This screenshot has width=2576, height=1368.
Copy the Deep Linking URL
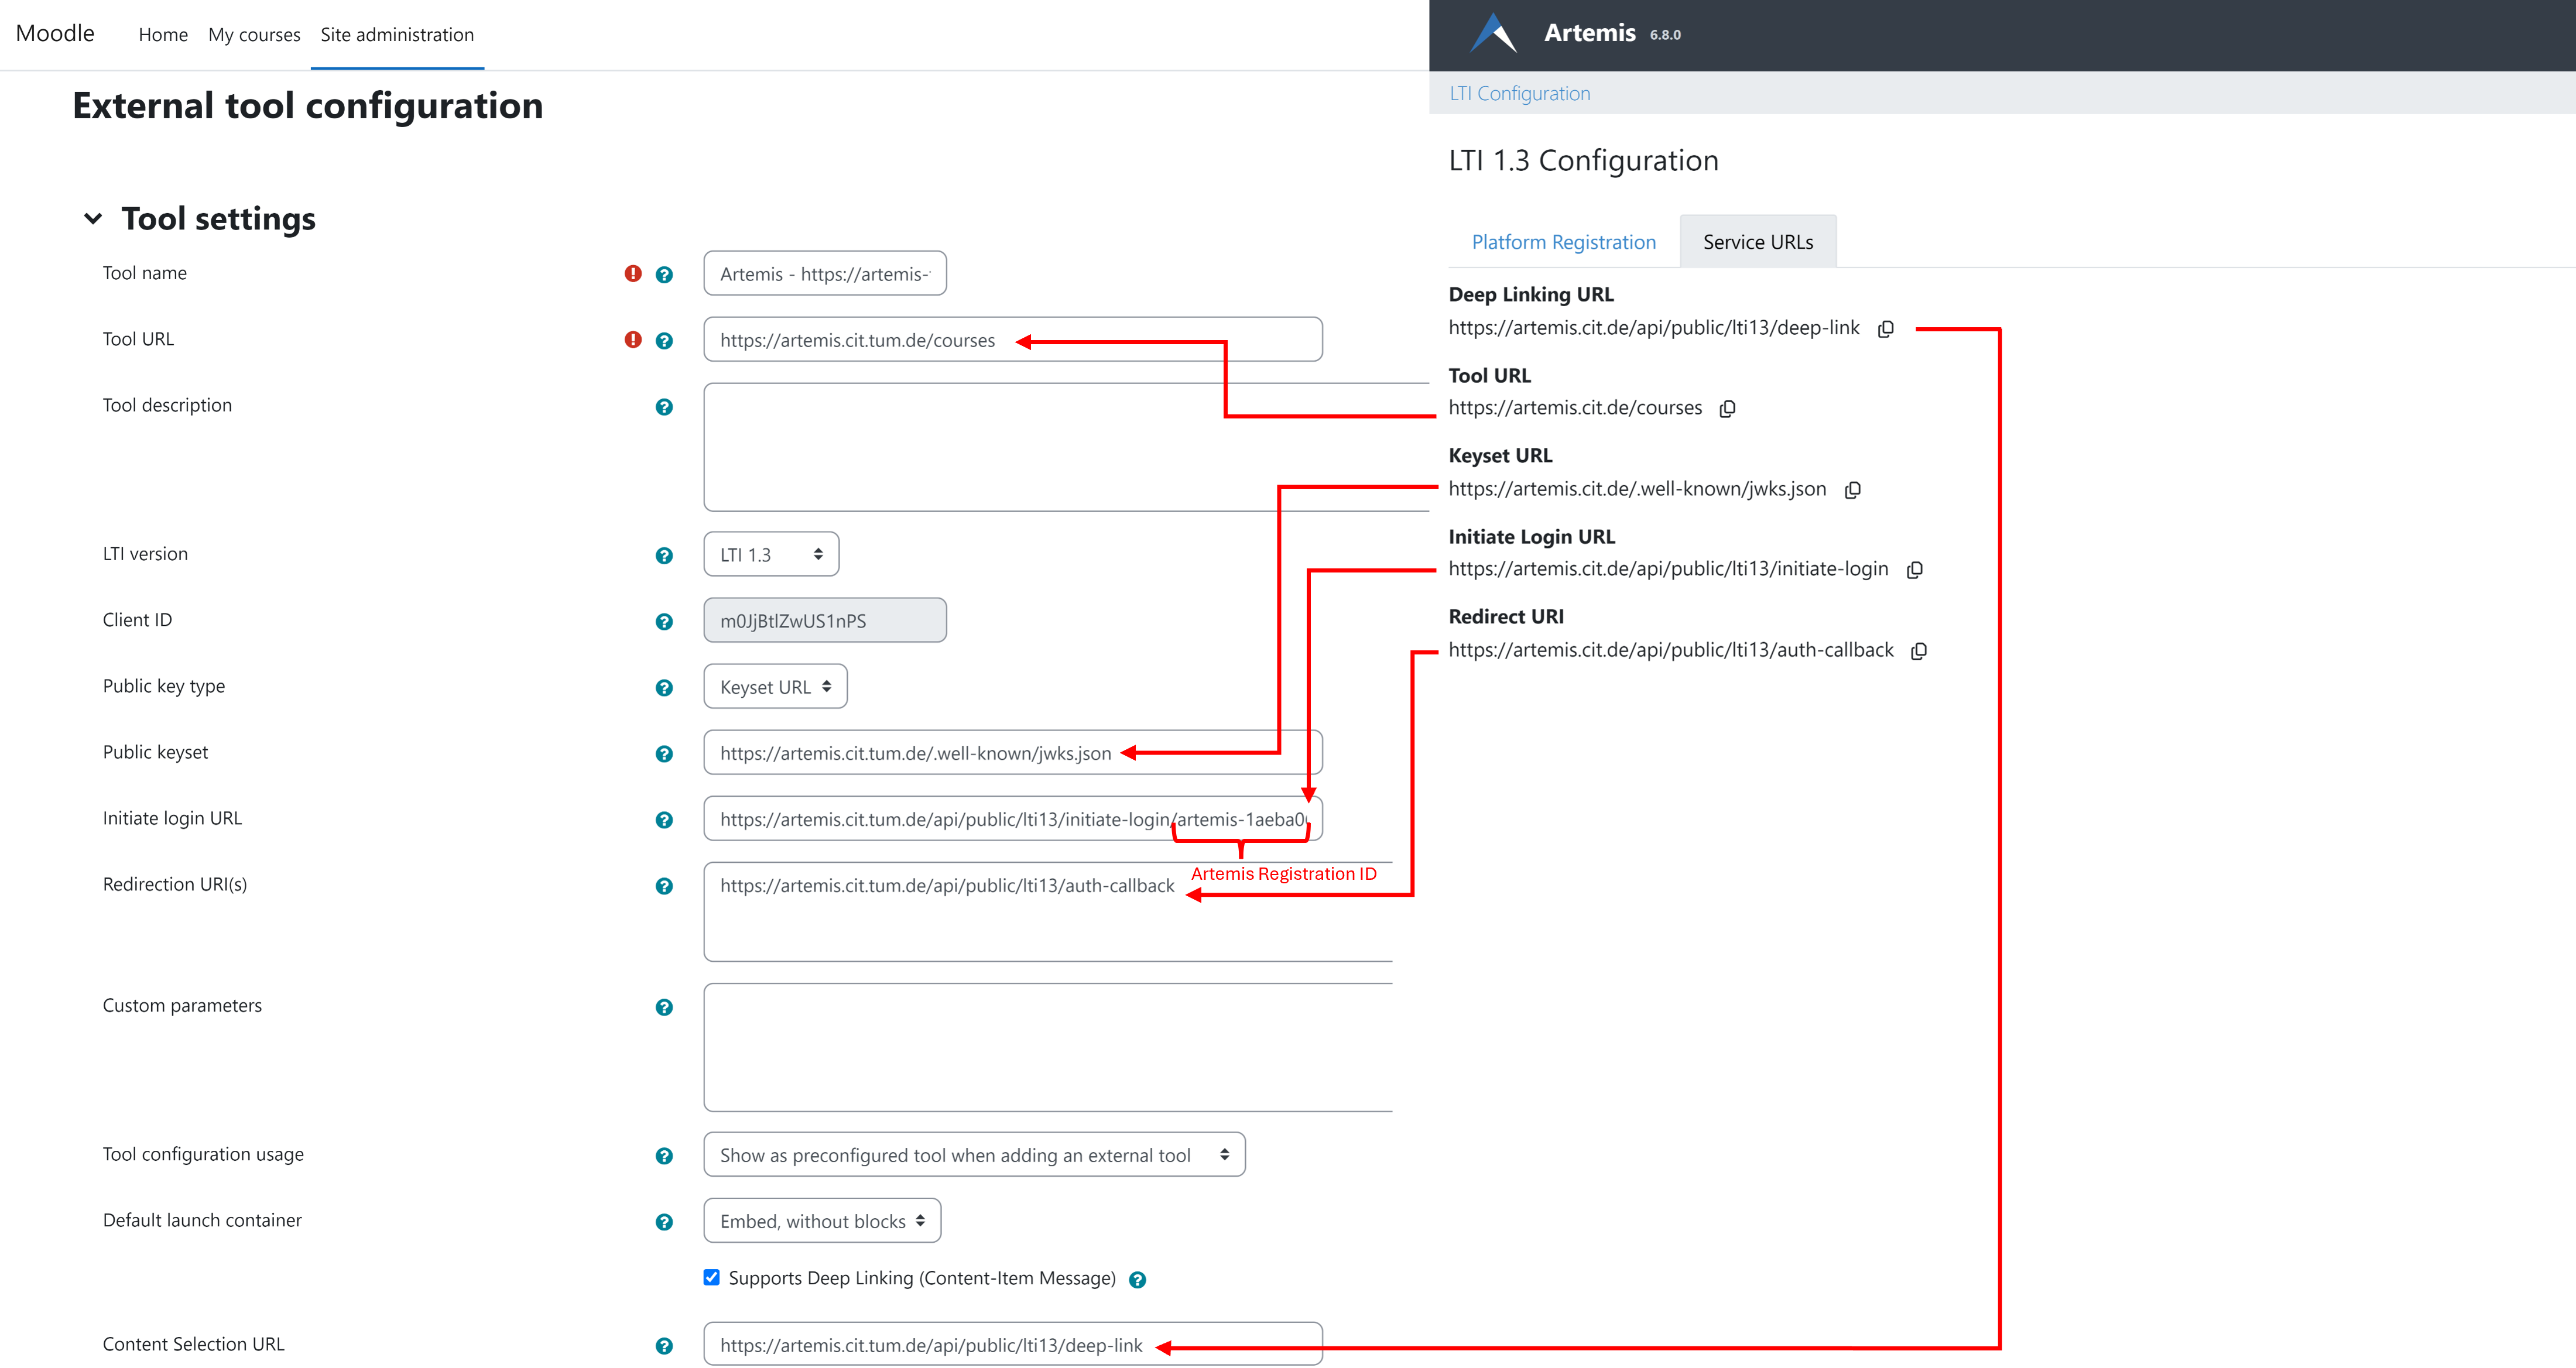click(1885, 329)
